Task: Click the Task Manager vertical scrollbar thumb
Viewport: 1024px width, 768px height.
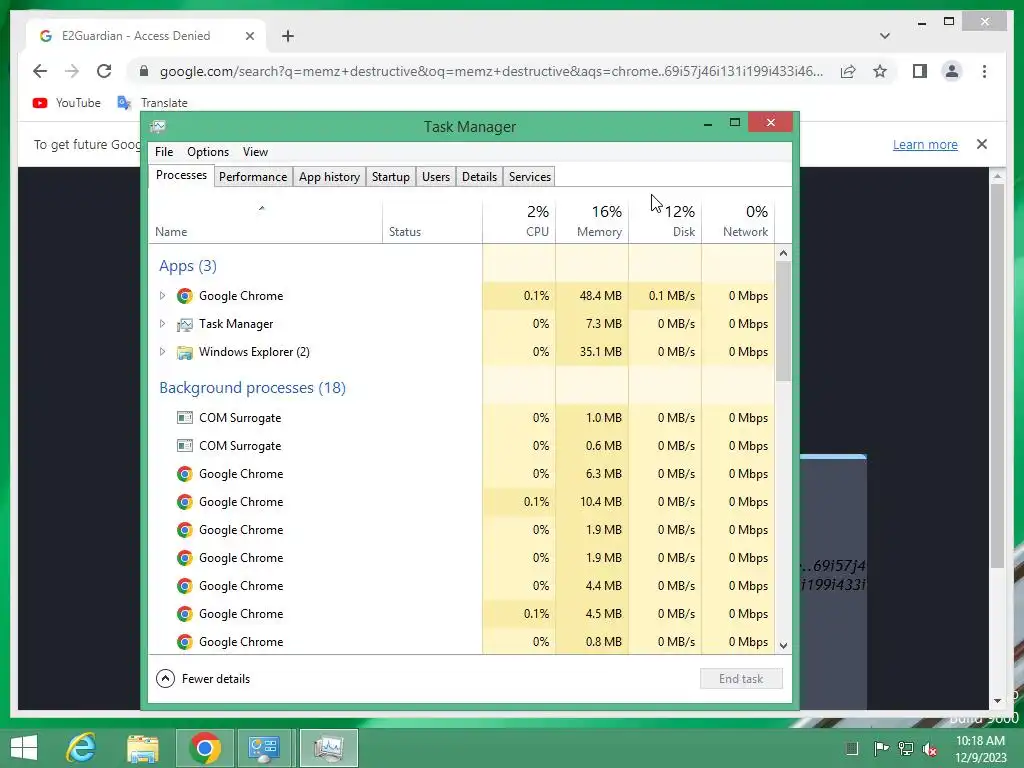Action: pyautogui.click(x=784, y=321)
